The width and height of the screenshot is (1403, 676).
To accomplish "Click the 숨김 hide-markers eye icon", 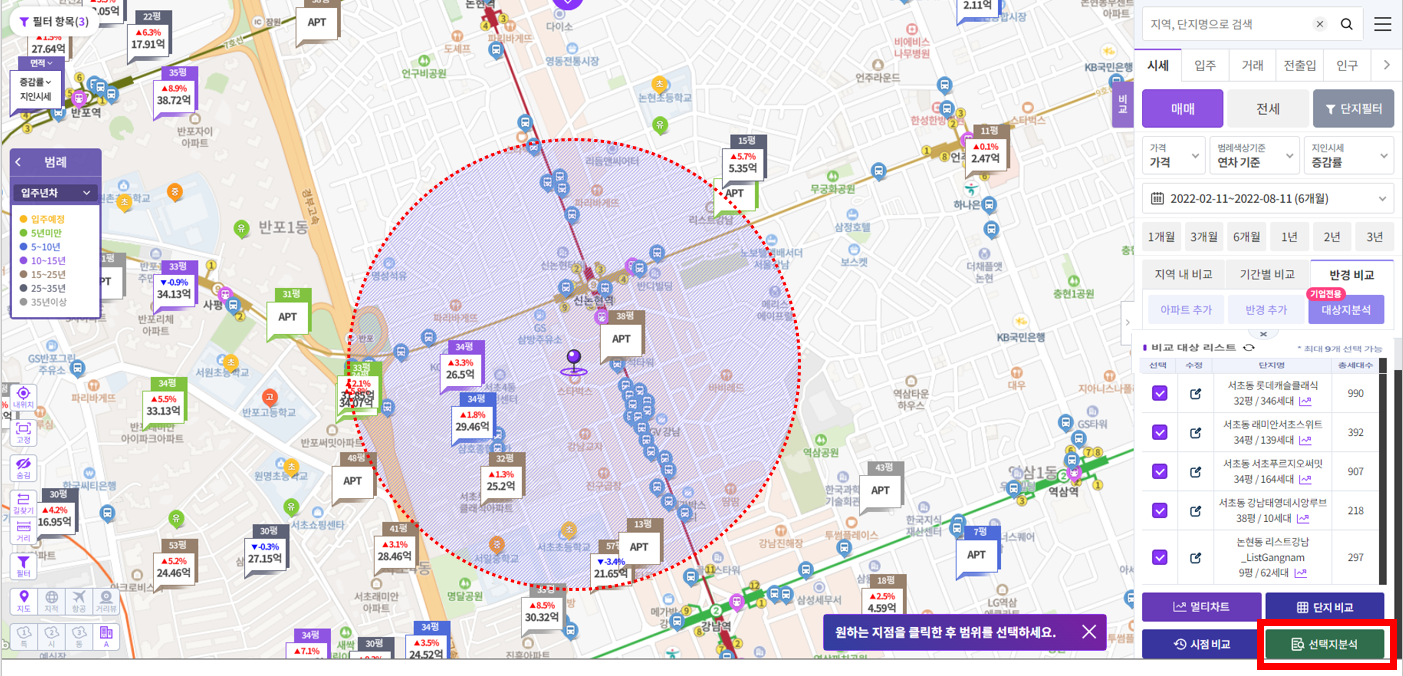I will tap(23, 467).
